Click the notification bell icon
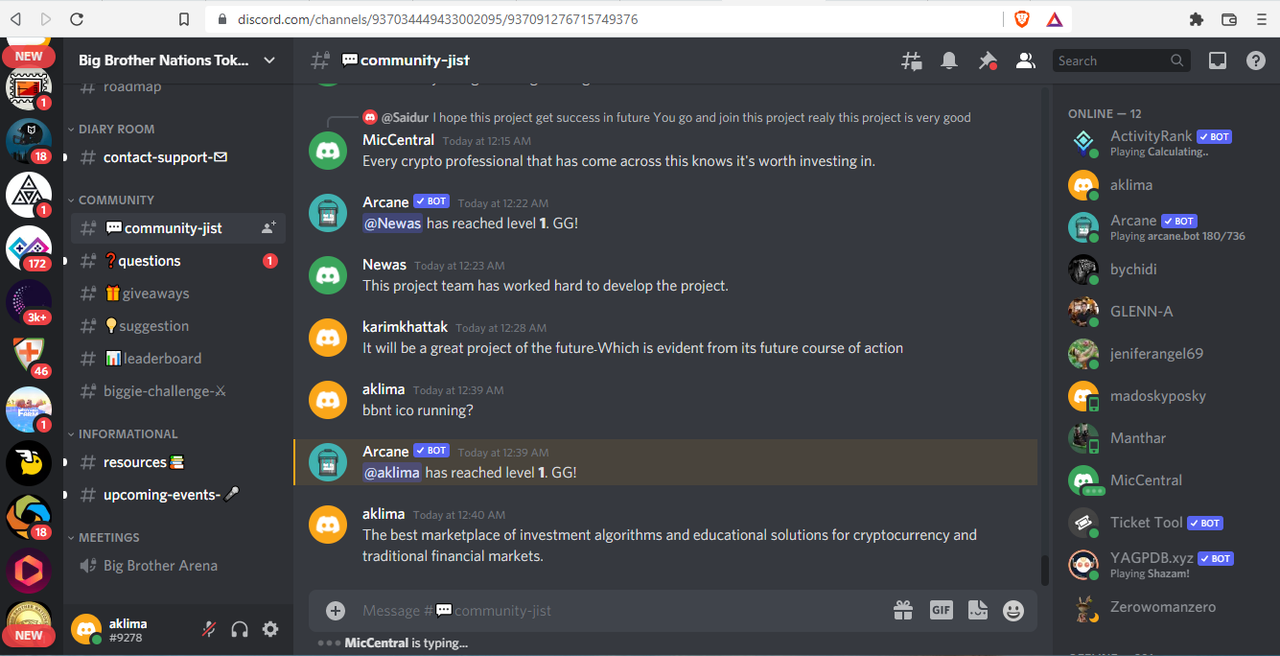 tap(949, 61)
